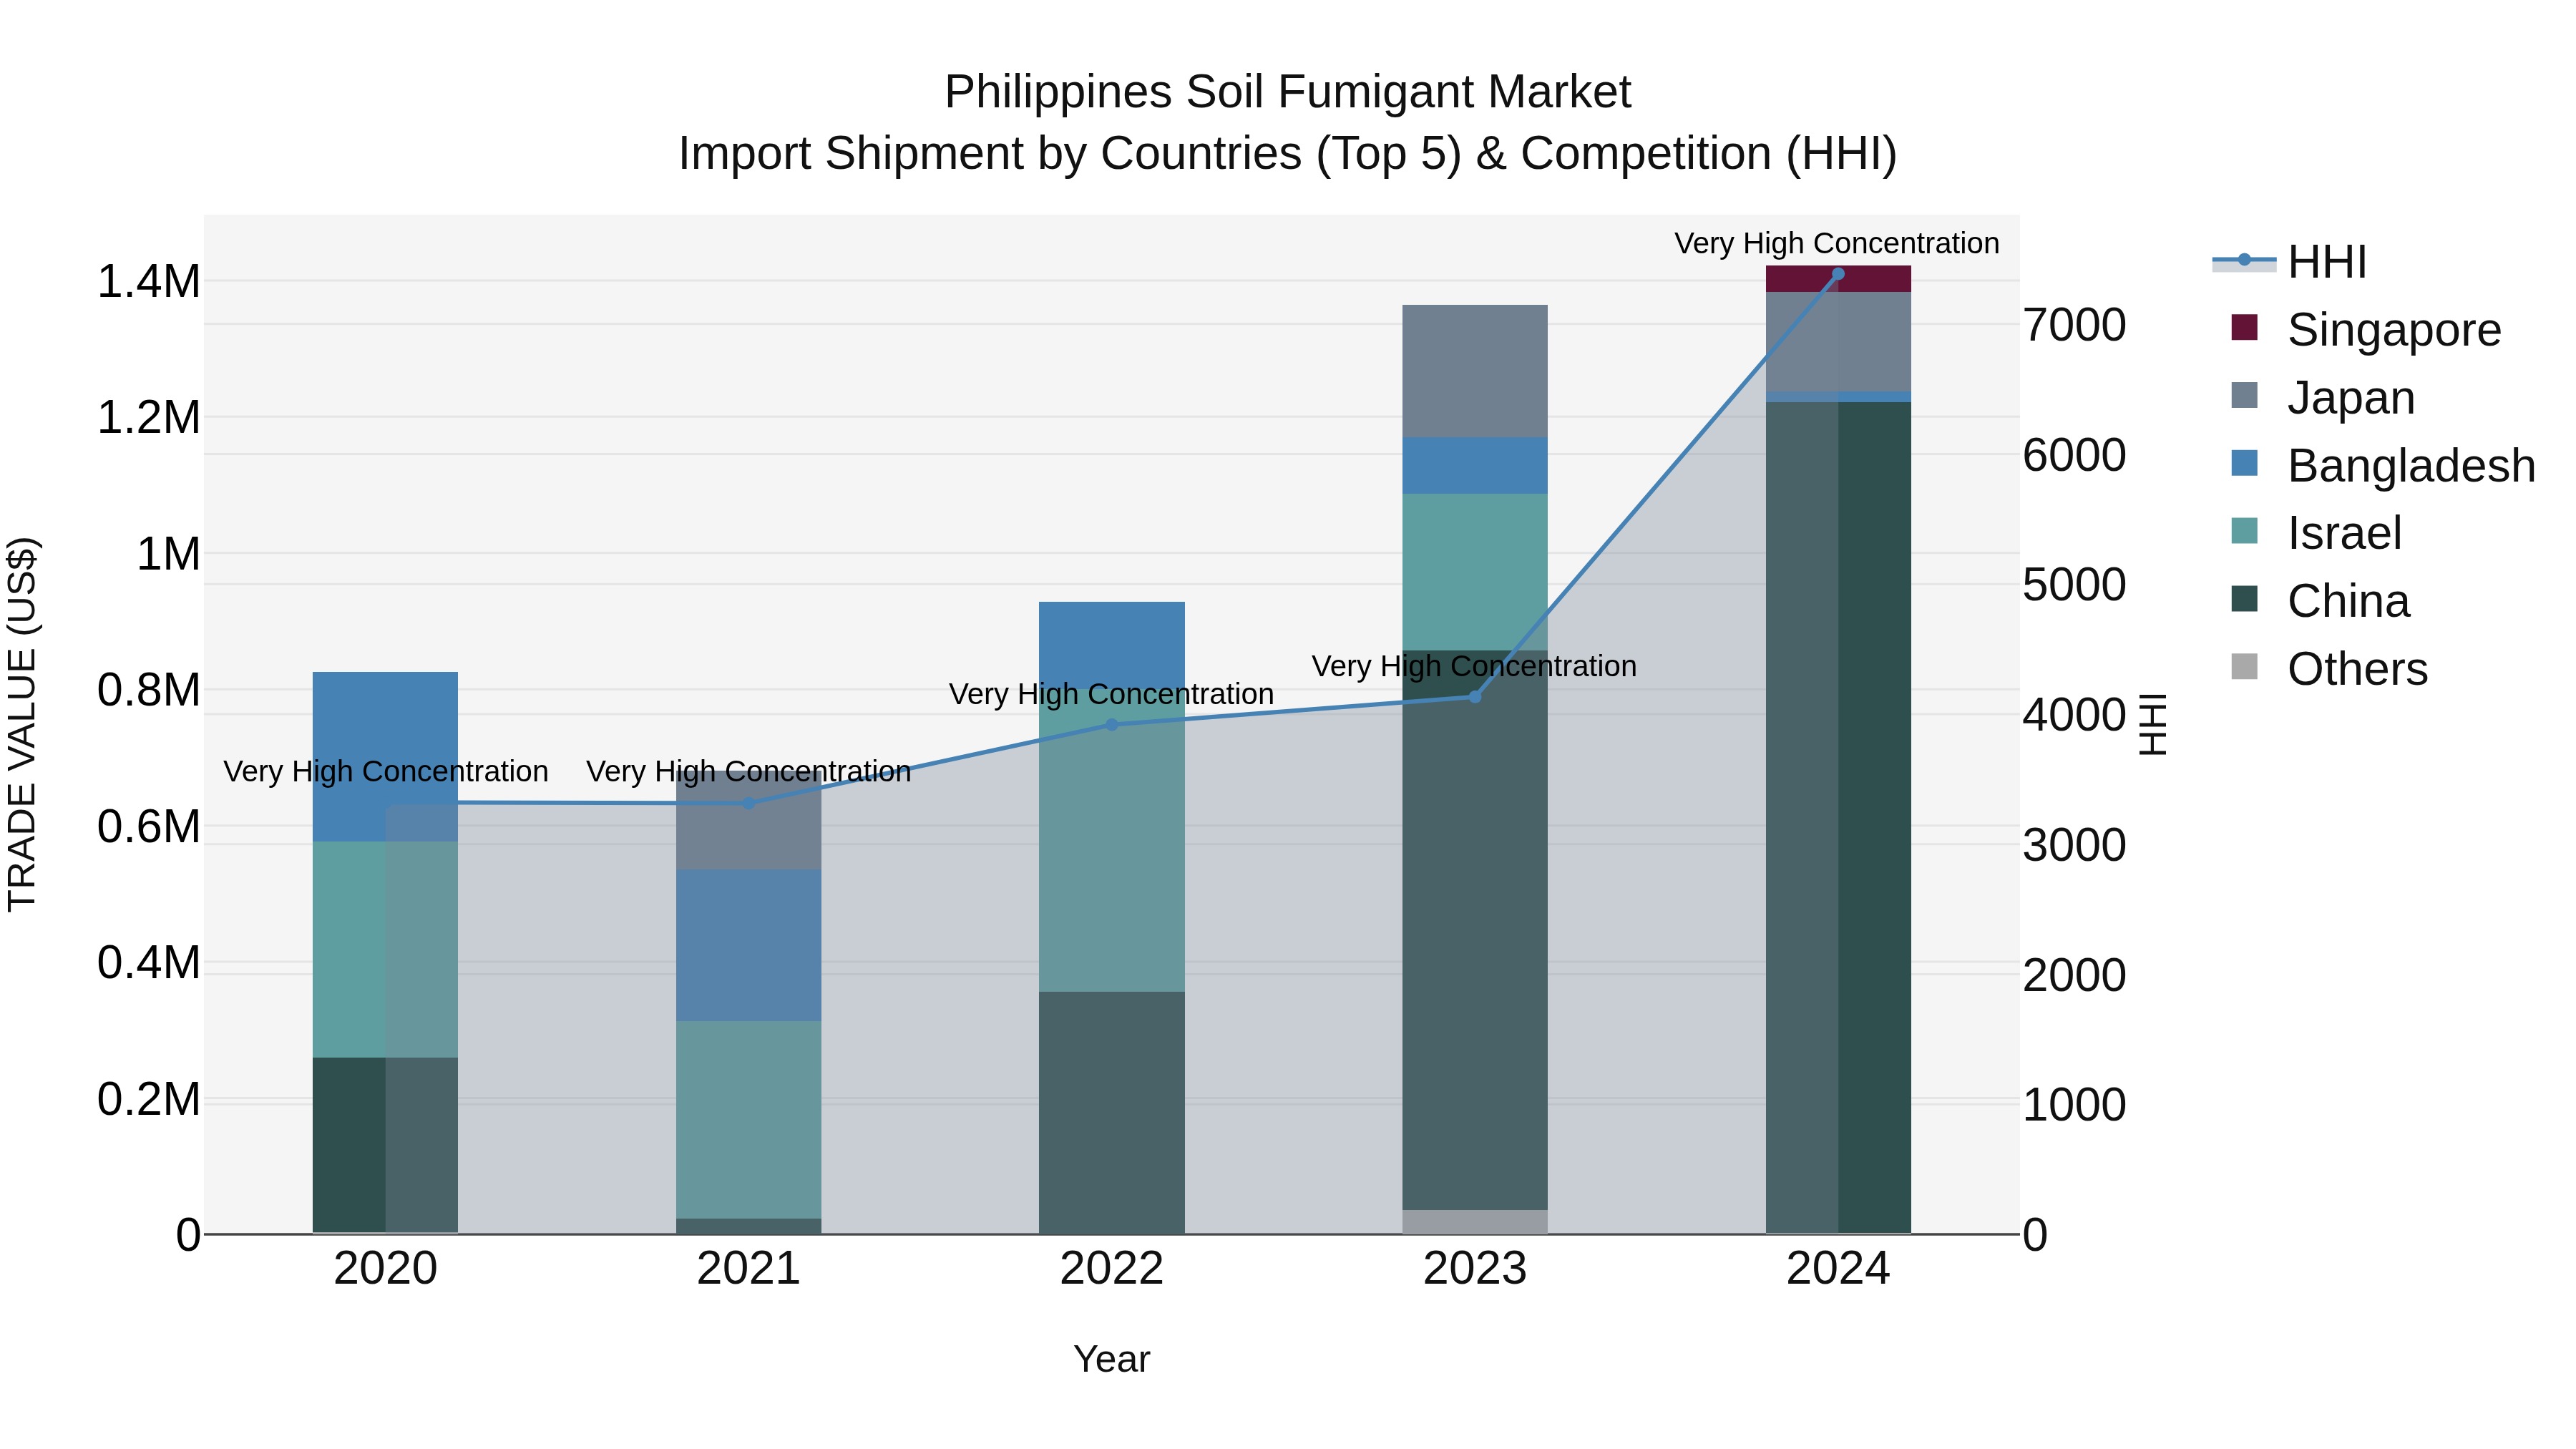Image resolution: width=2576 pixels, height=1449 pixels.
Task: Select the 2021 HHI data point
Action: tap(749, 803)
